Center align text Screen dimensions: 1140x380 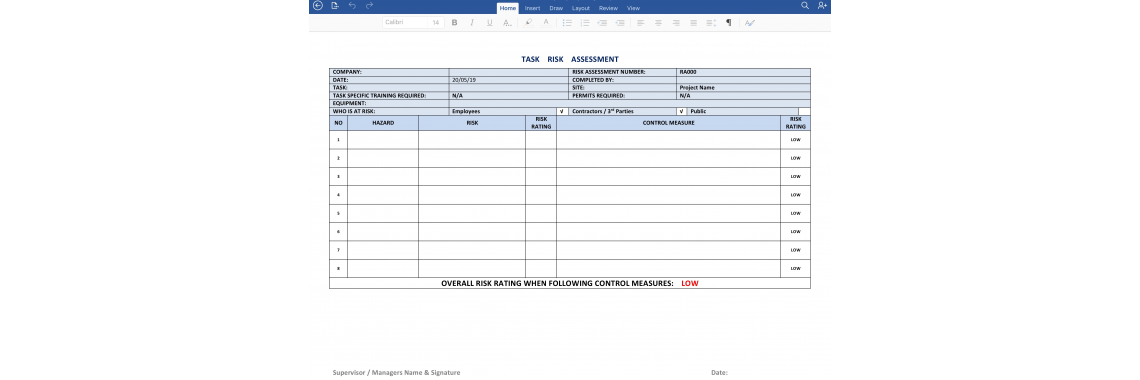658,23
